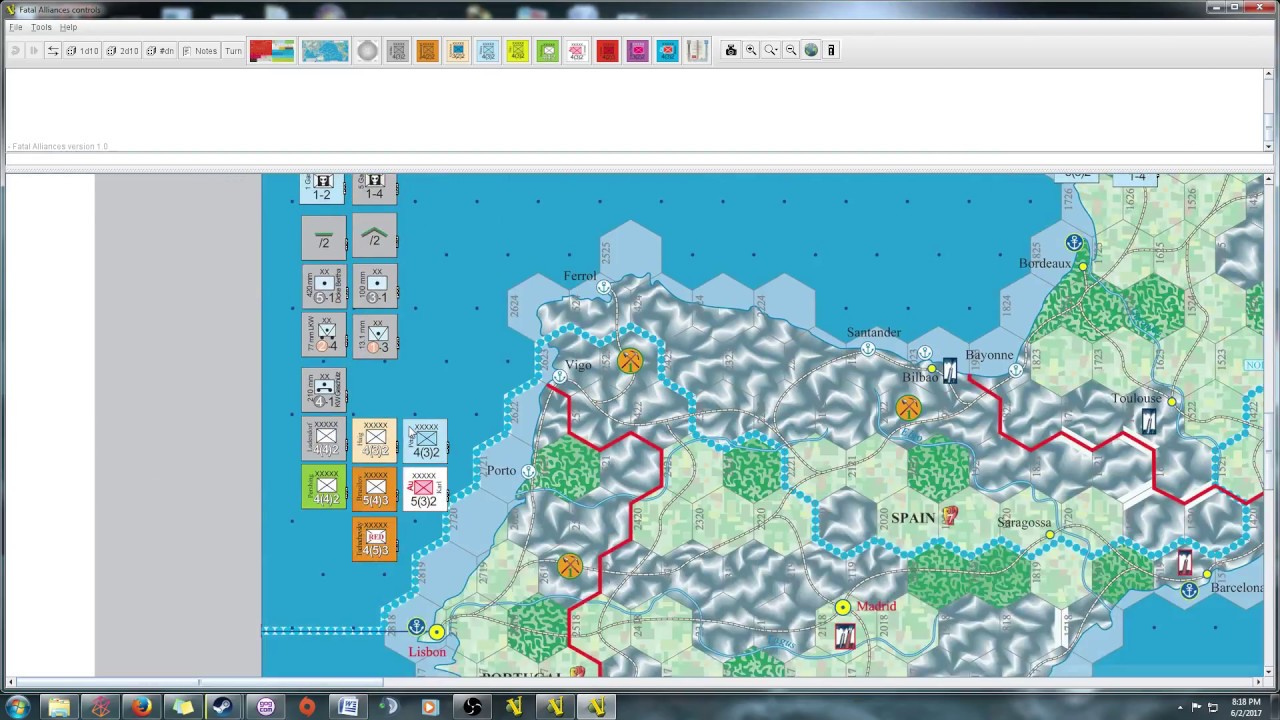Open the red counter palette icon
Image resolution: width=1280 pixels, height=720 pixels.
(607, 50)
